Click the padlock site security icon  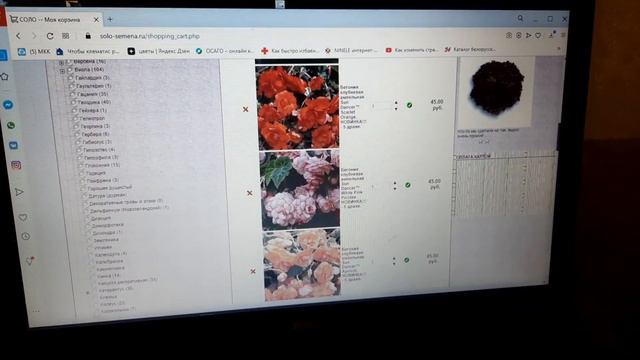point(88,36)
